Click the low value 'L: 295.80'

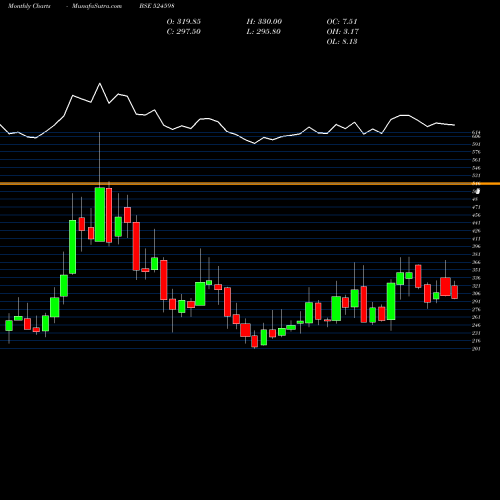[263, 32]
